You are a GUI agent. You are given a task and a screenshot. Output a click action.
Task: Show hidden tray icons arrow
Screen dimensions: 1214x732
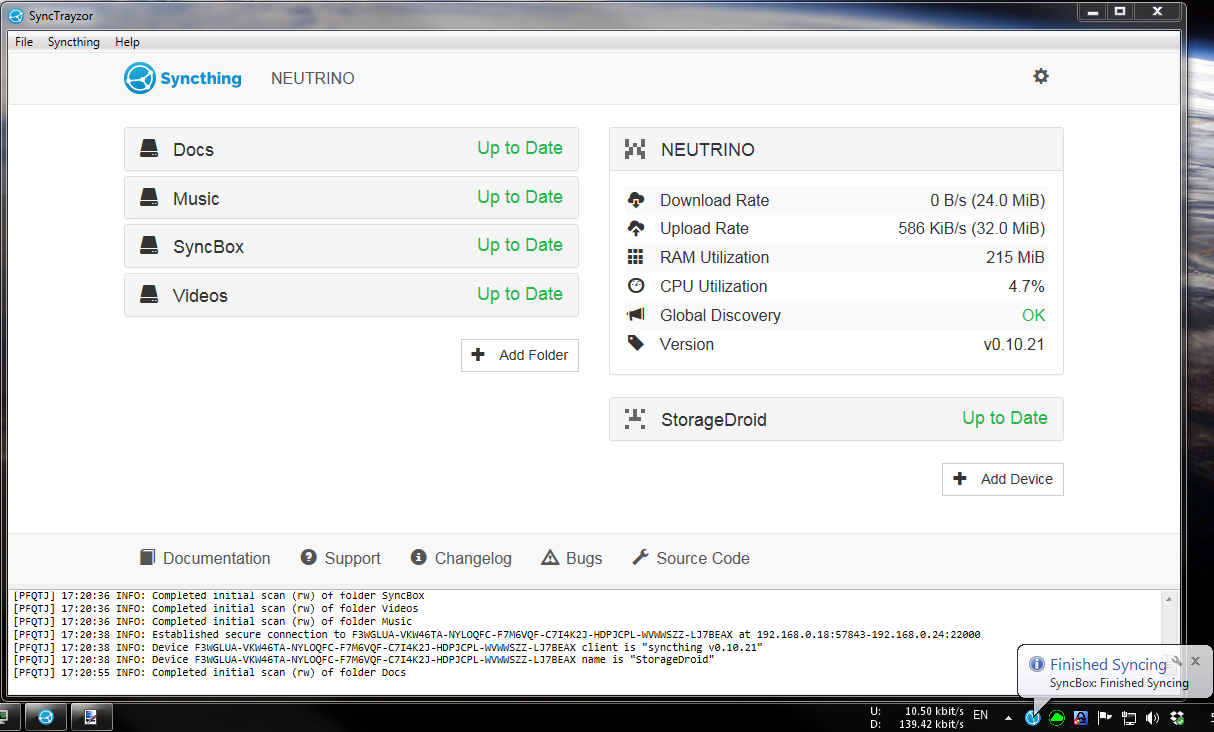[1008, 717]
